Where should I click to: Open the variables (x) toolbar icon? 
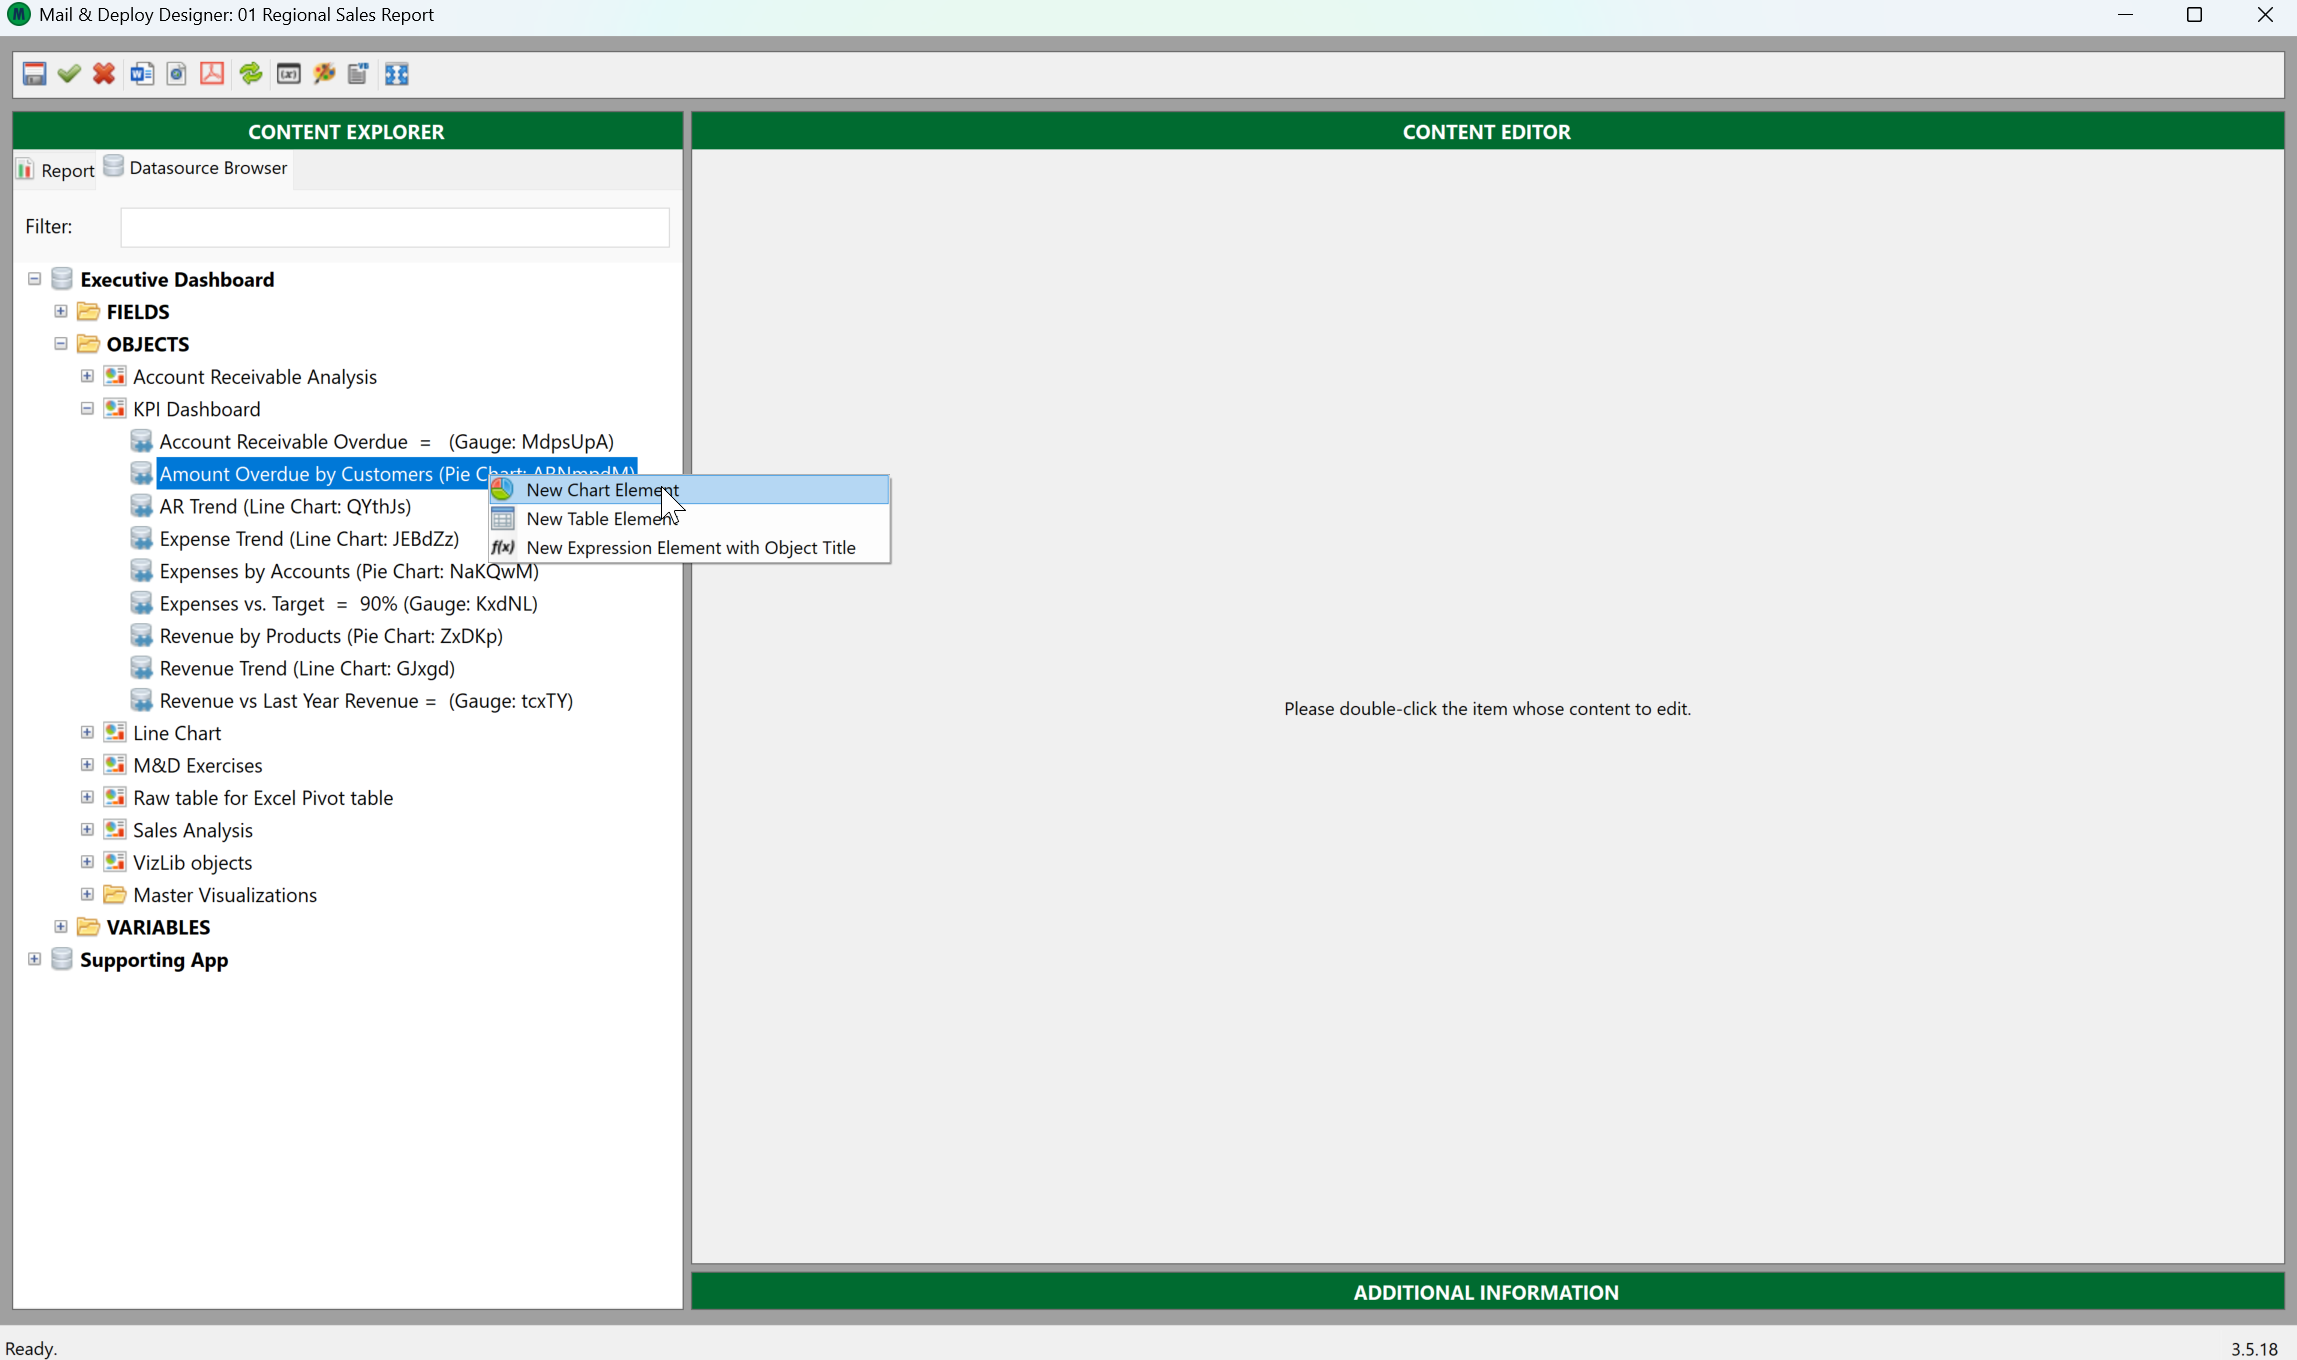pyautogui.click(x=289, y=74)
